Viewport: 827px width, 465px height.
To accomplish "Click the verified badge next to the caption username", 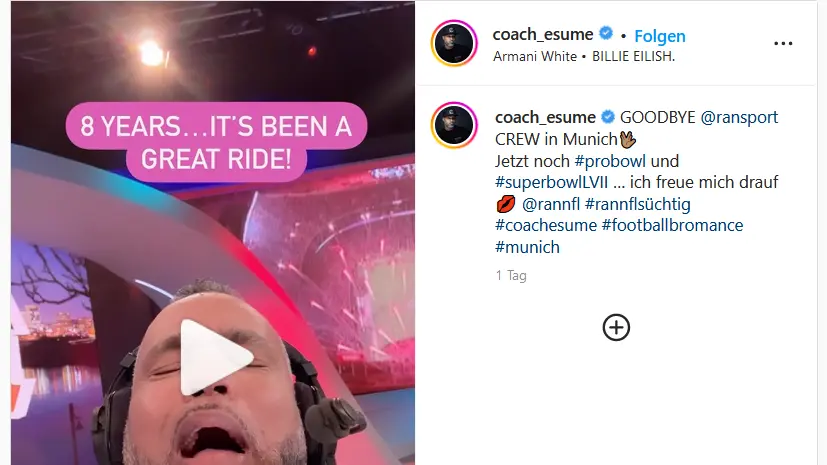I will 608,117.
